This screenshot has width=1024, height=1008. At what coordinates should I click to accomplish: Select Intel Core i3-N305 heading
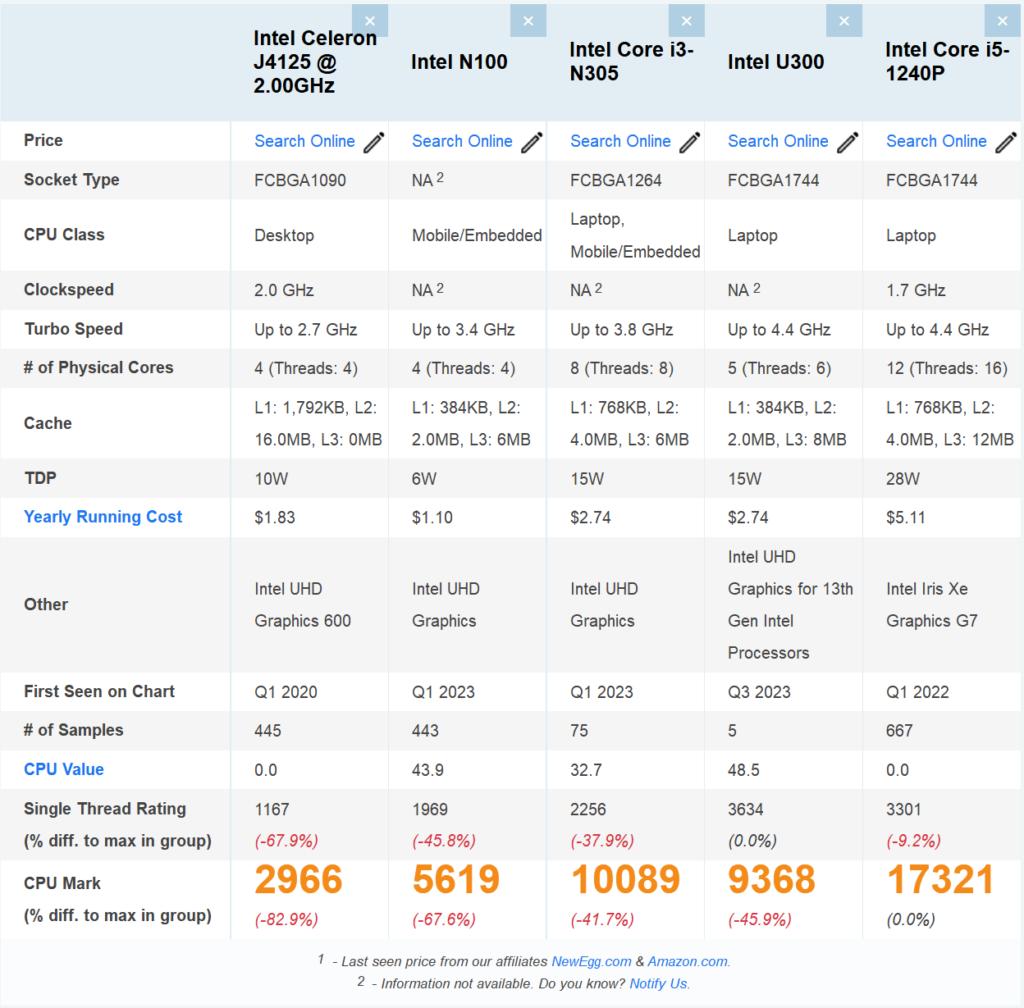click(x=631, y=62)
